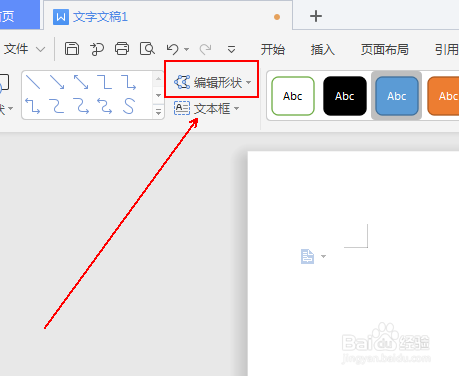
Task: Apply the black Abc shape style
Action: (x=345, y=96)
